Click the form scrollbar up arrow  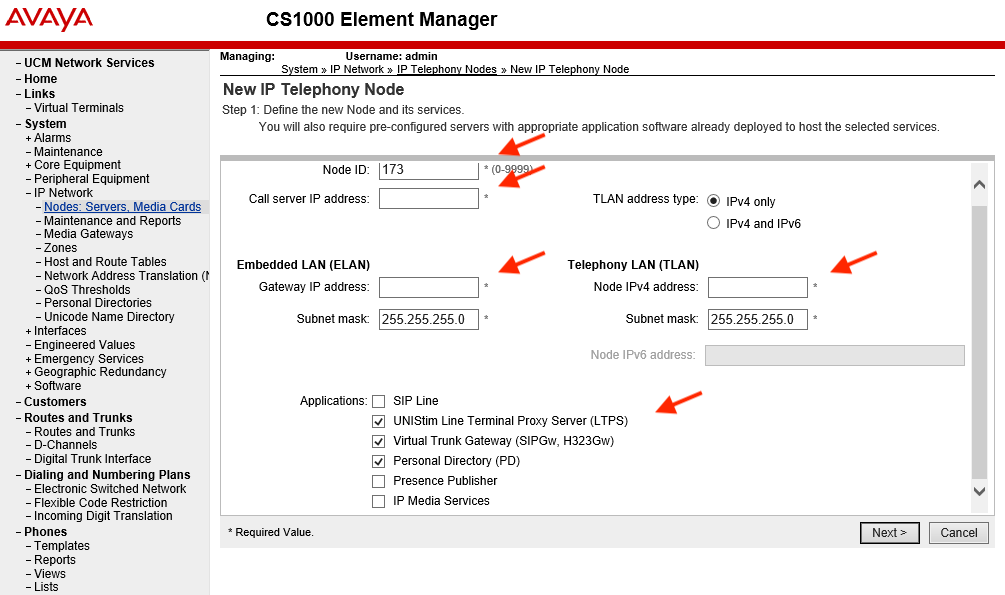[979, 185]
